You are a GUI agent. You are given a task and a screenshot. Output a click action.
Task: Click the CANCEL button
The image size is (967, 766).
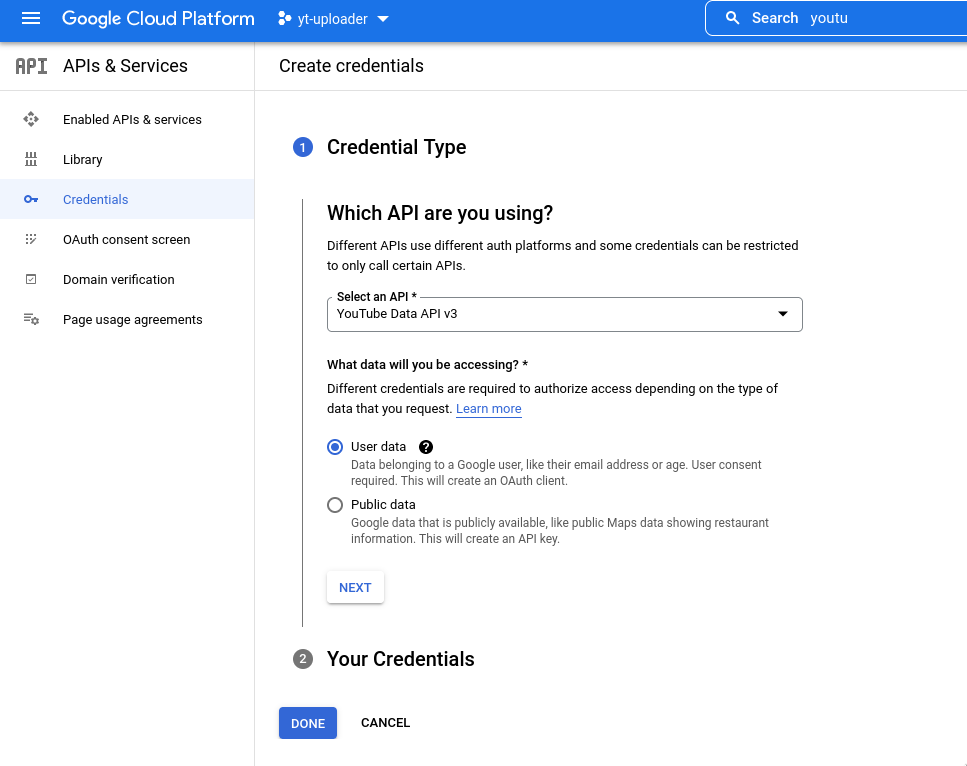[x=385, y=723]
